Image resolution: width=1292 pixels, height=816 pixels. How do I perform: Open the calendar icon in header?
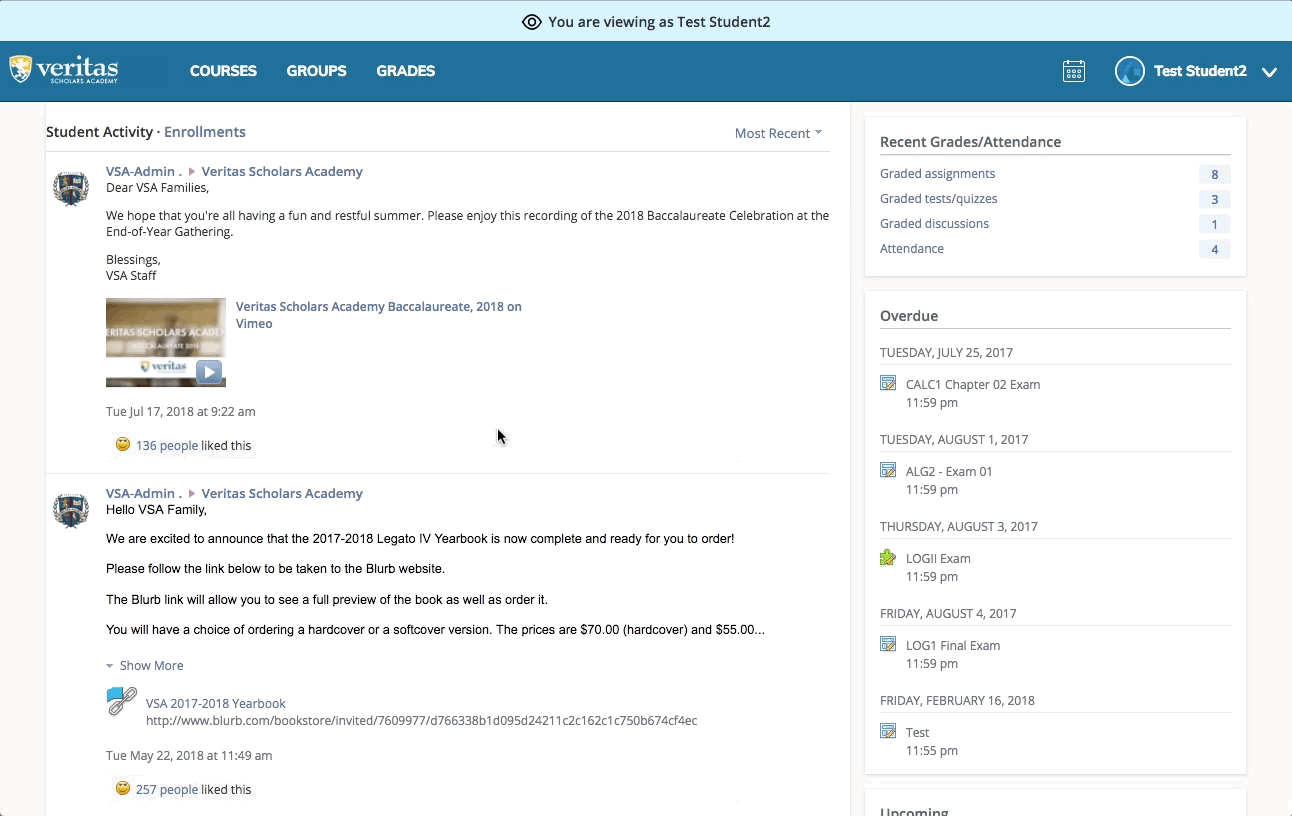pyautogui.click(x=1074, y=71)
